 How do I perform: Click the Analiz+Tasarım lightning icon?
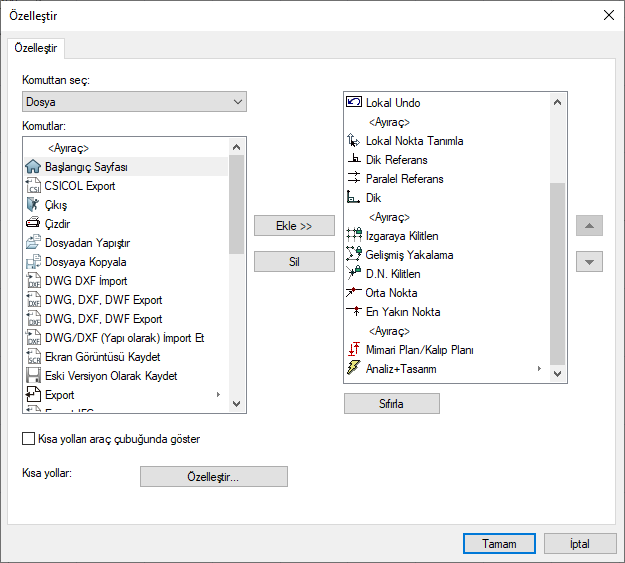(x=353, y=369)
